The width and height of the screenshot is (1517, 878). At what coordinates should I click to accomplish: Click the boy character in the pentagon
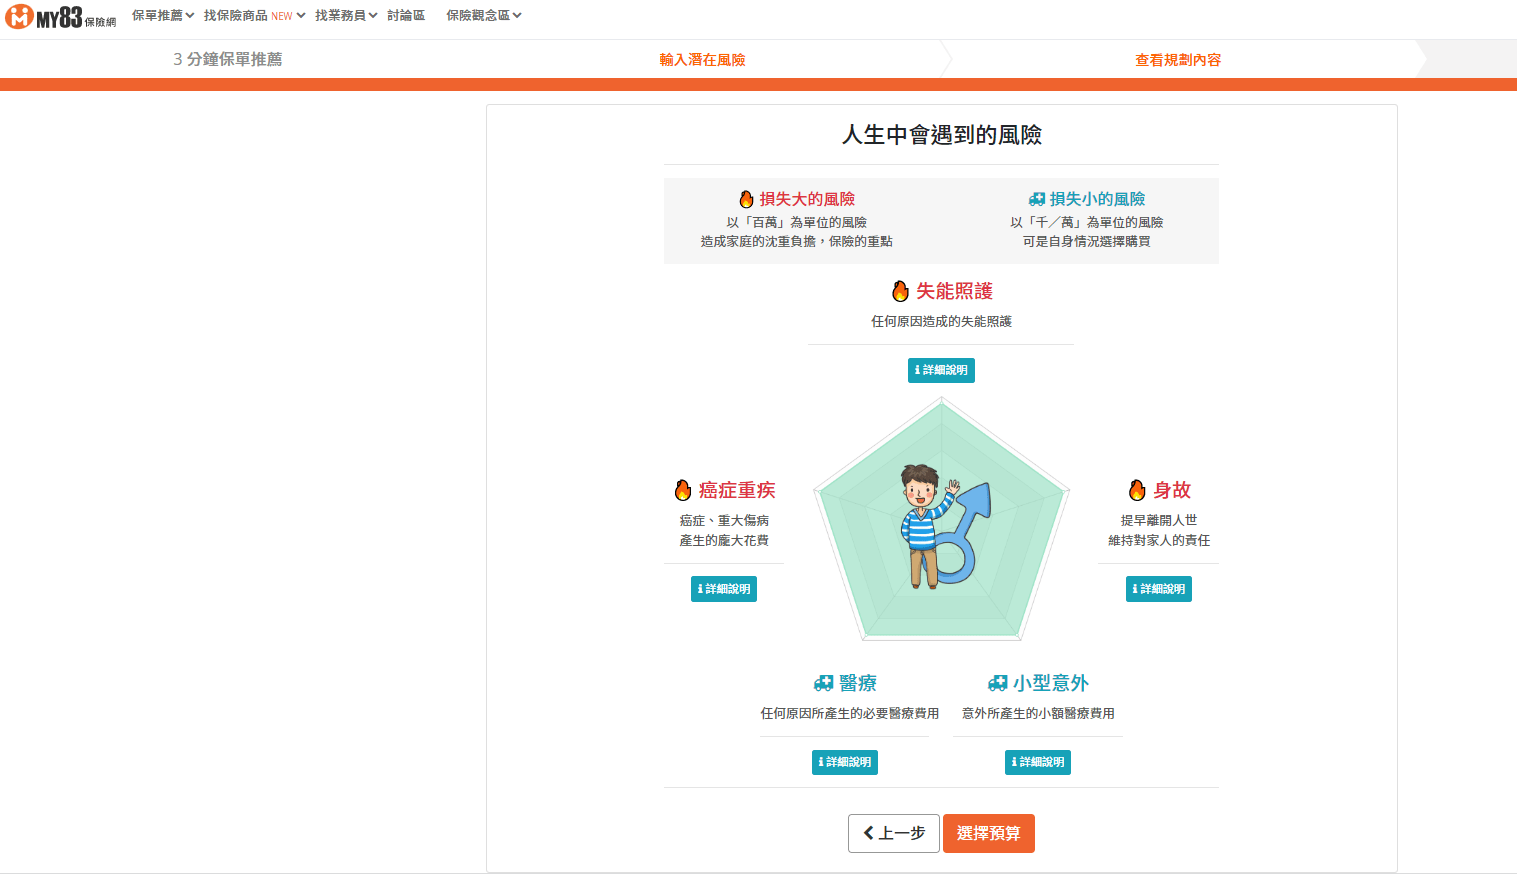pos(921,525)
